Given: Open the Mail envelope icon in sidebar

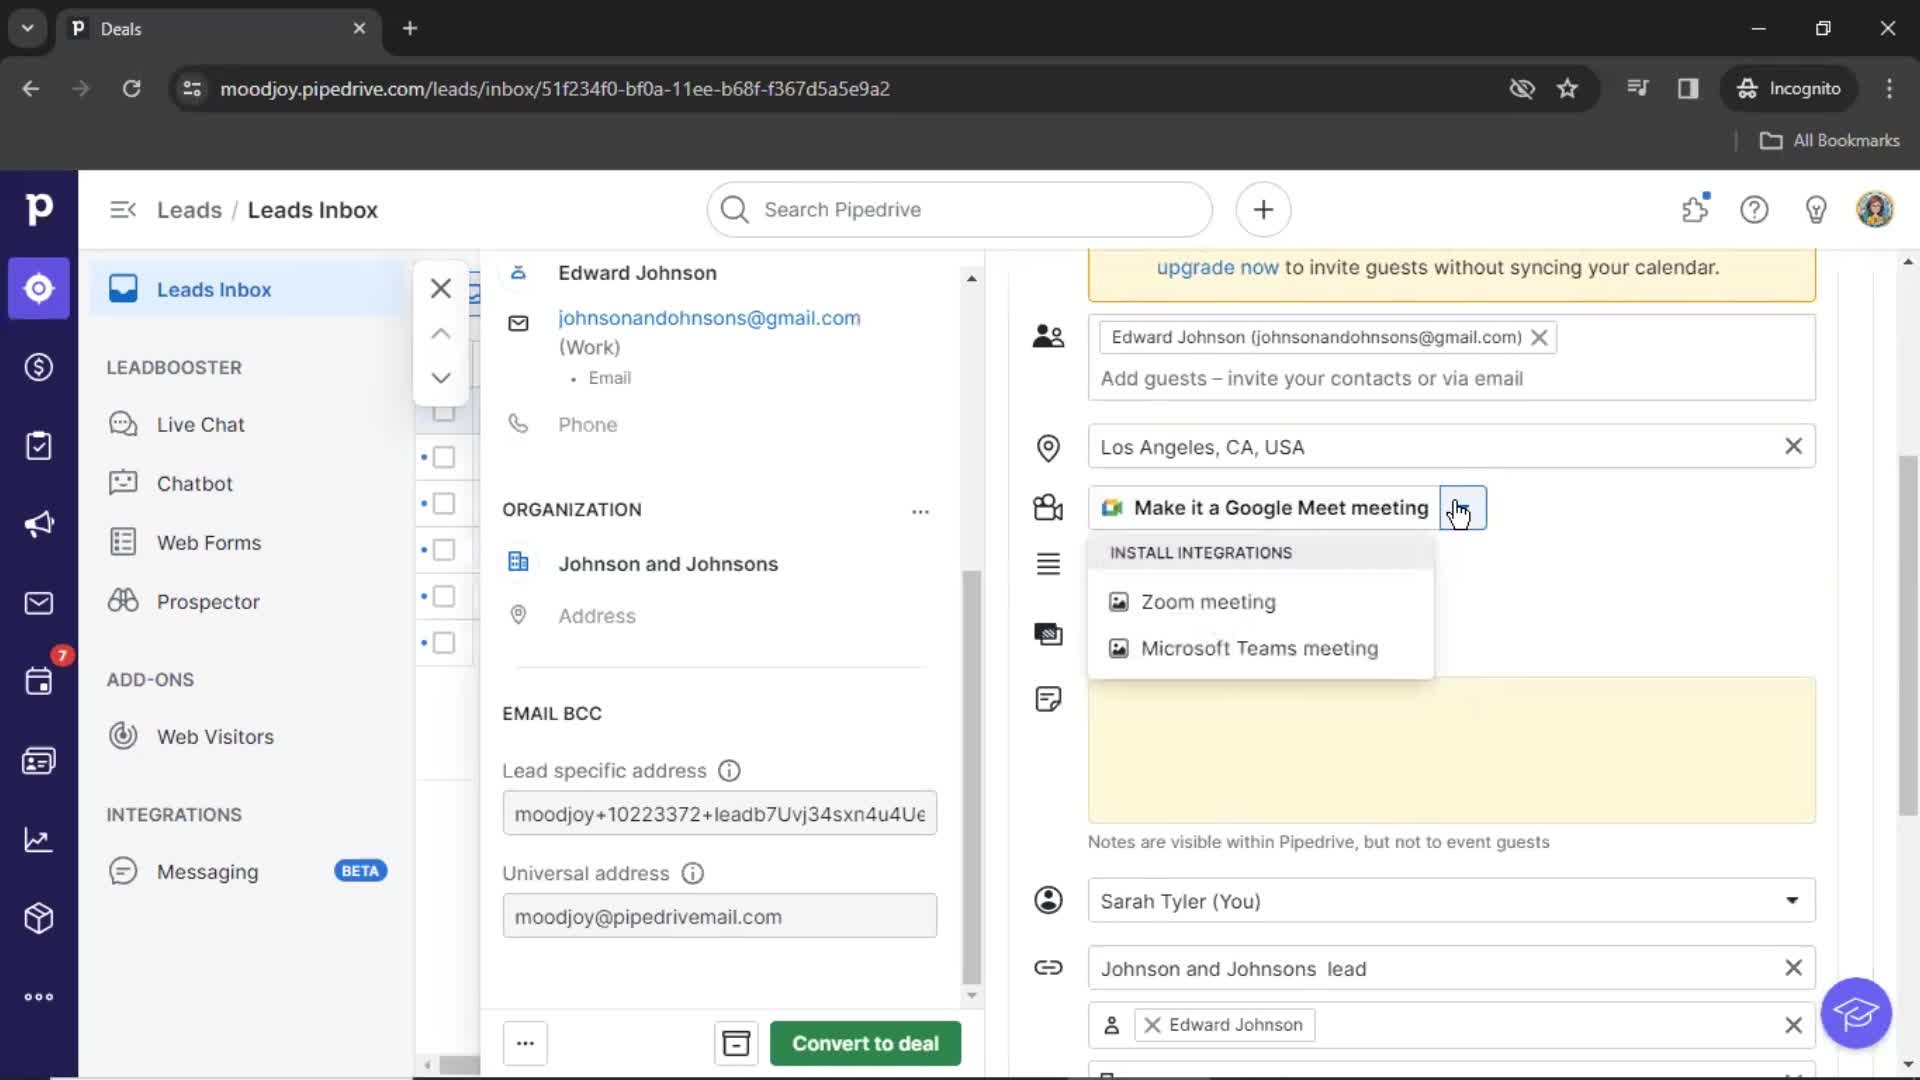Looking at the screenshot, I should (x=39, y=603).
